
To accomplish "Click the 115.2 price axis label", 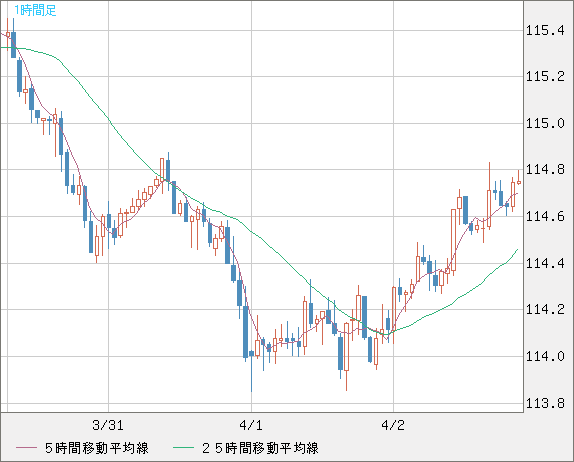I will pyautogui.click(x=545, y=77).
